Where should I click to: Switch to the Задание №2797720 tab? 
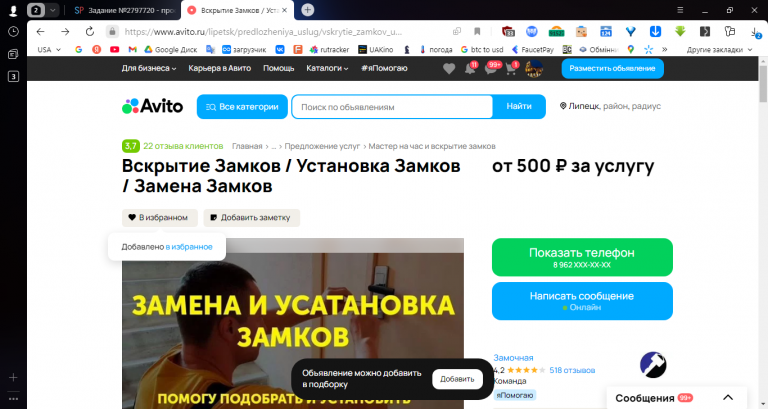[125, 10]
